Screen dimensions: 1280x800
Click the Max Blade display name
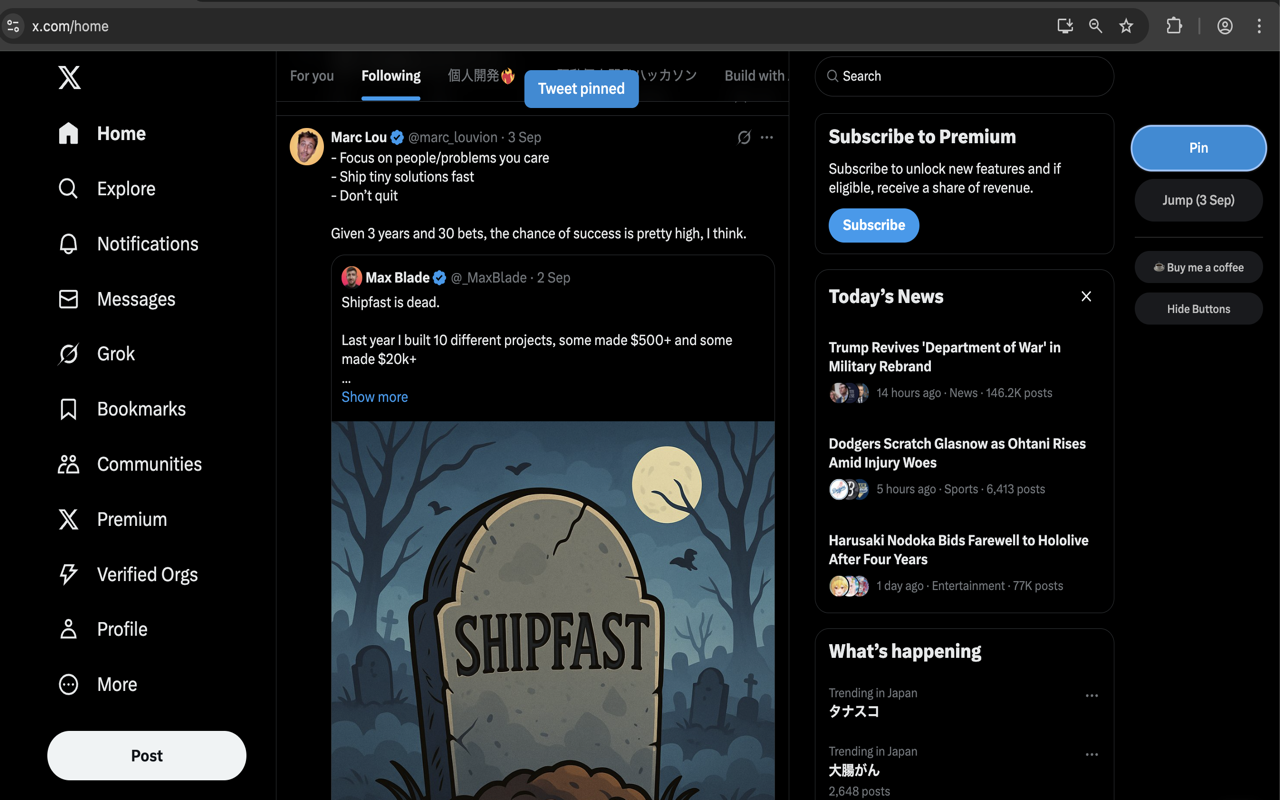point(398,277)
